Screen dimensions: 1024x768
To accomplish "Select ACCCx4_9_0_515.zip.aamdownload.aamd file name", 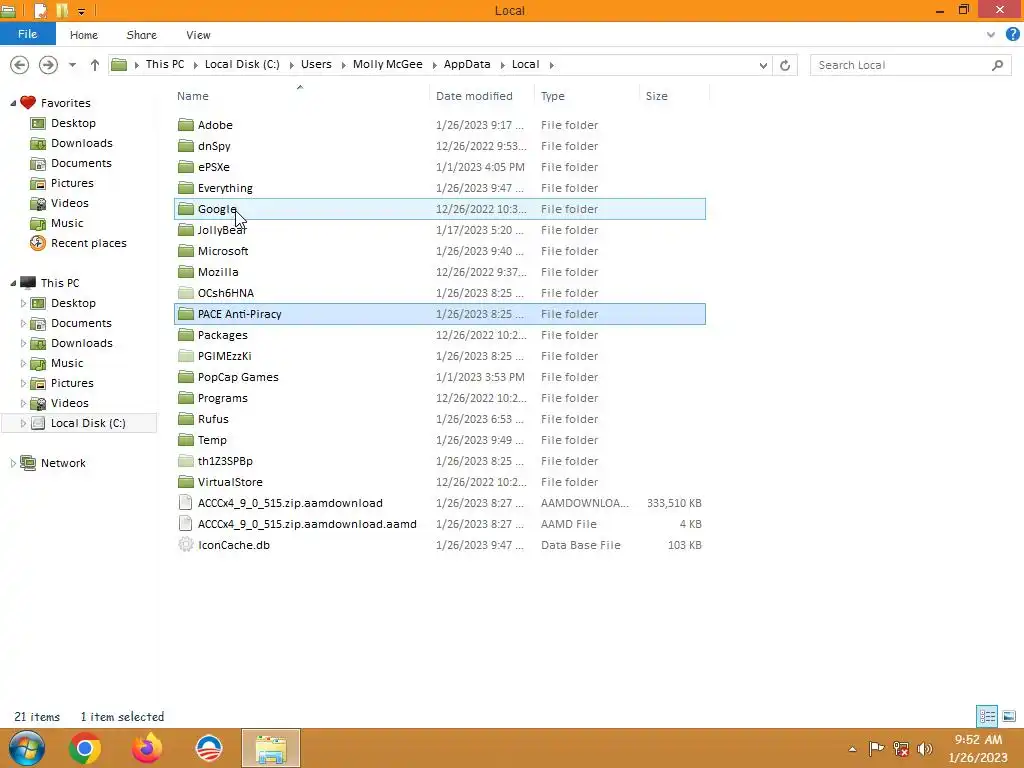I will [307, 524].
